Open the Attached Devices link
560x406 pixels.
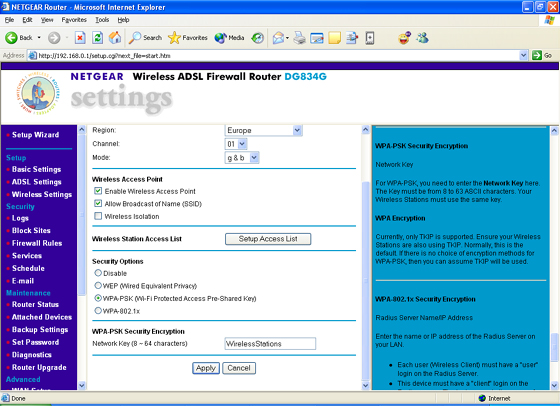42,317
